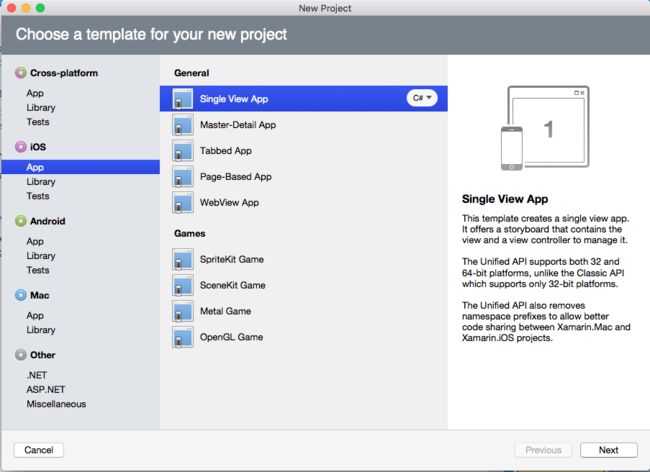Click the Cancel button
This screenshot has height=472, width=650.
tap(39, 450)
